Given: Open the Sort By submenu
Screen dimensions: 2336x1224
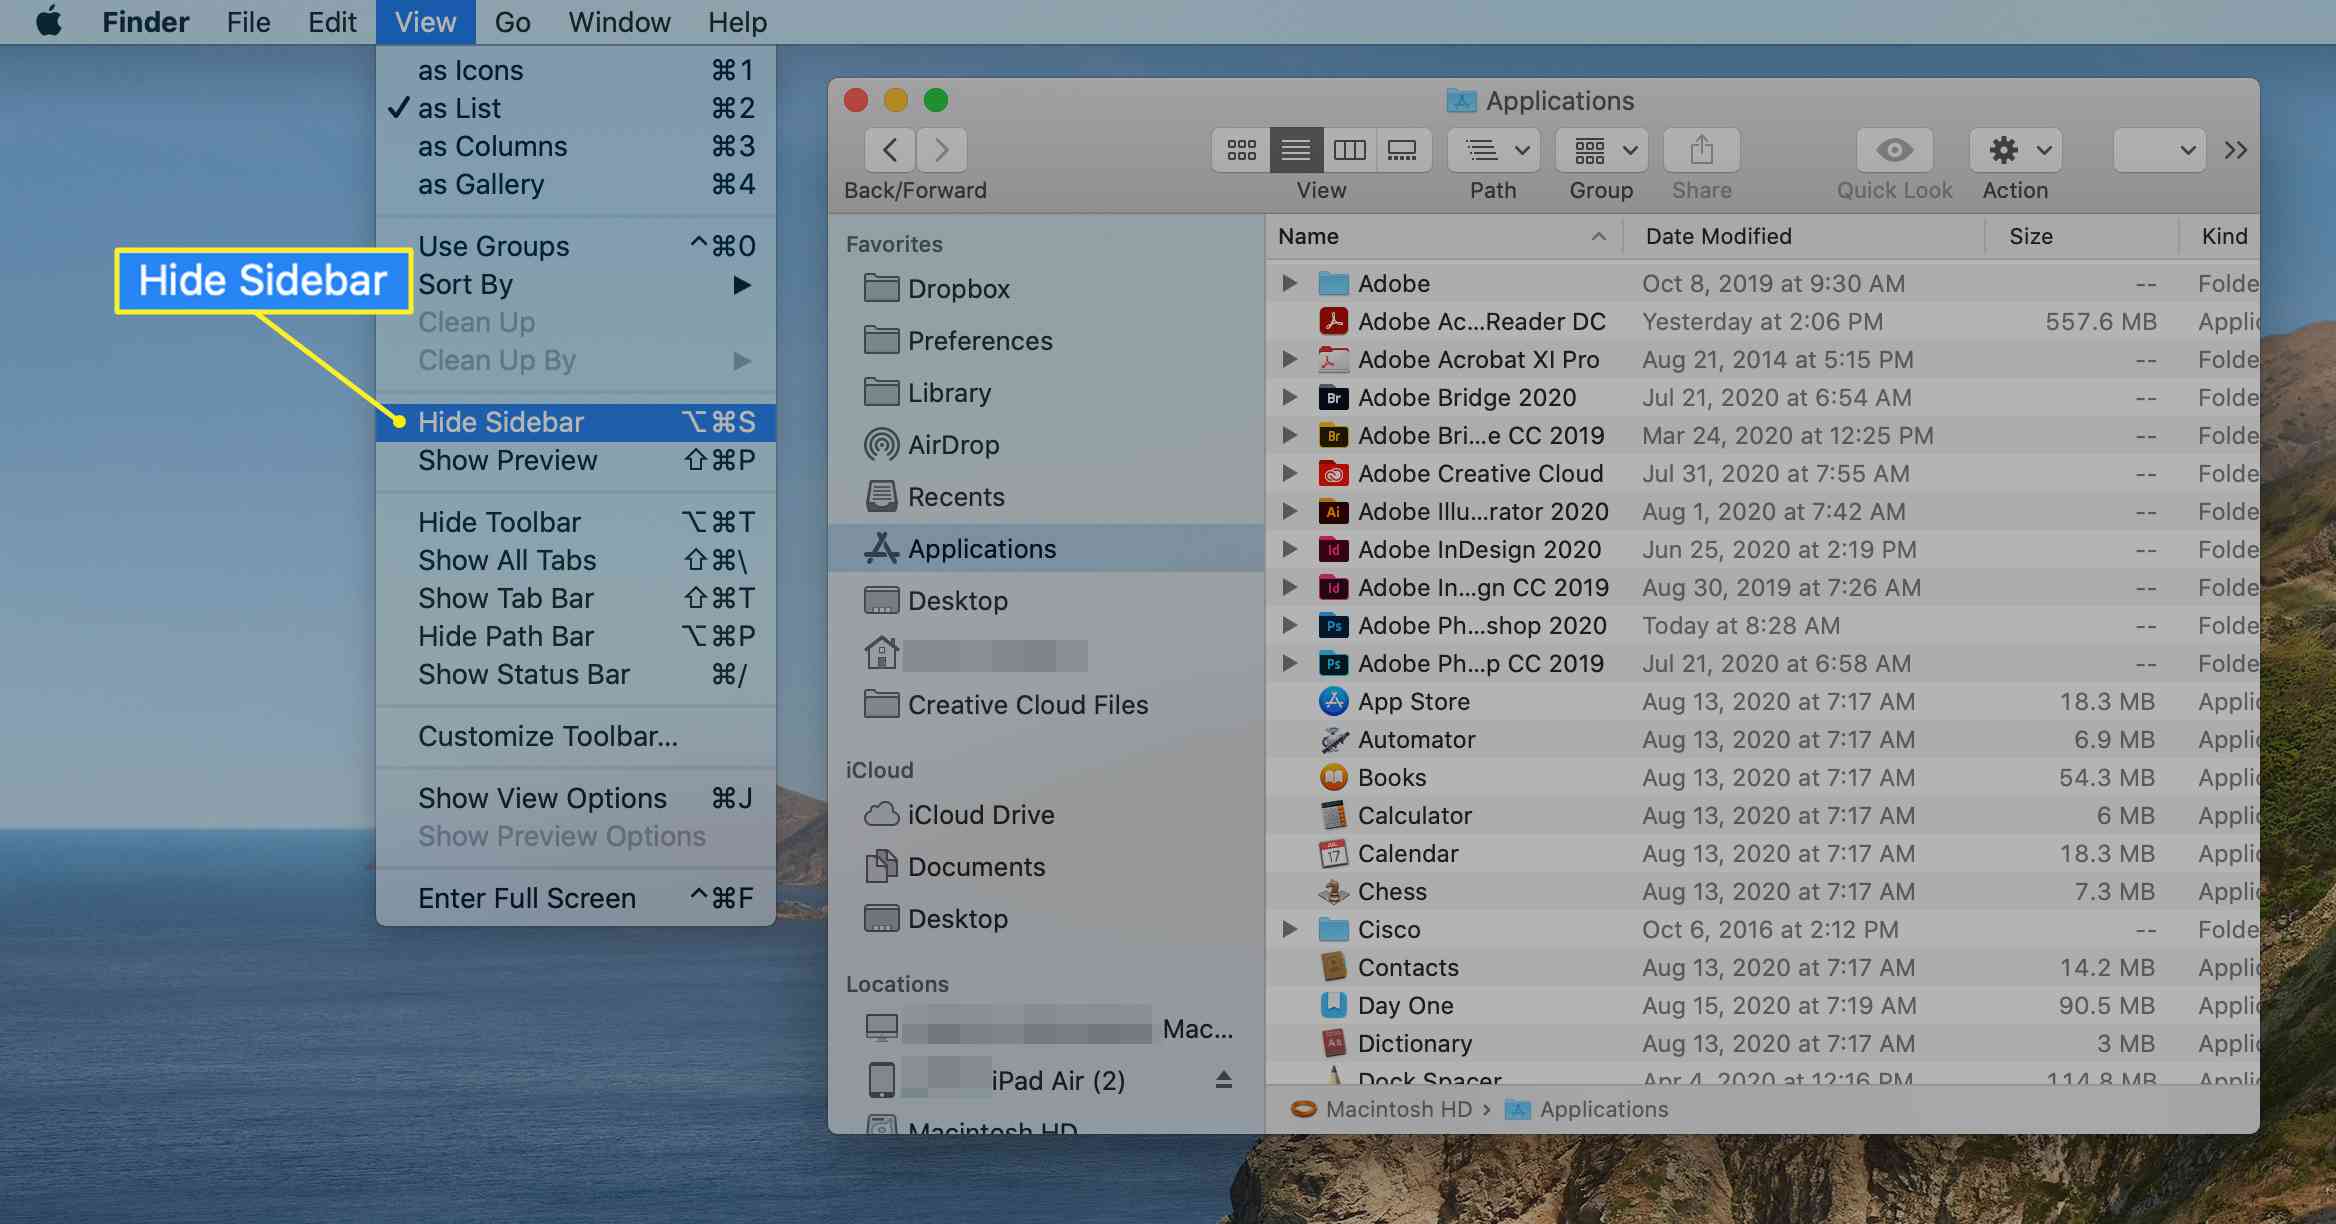Looking at the screenshot, I should pyautogui.click(x=576, y=284).
